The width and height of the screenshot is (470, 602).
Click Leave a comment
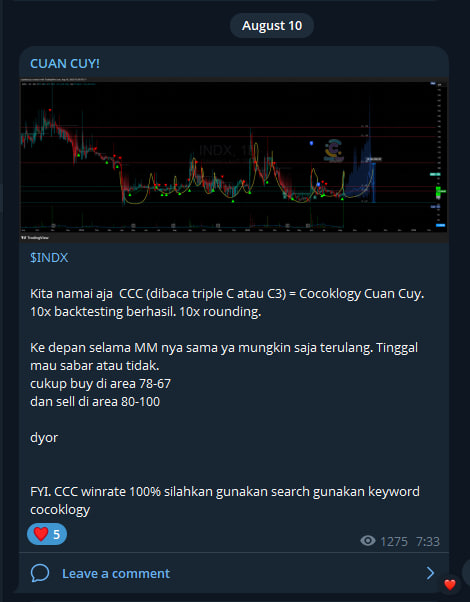(x=116, y=574)
